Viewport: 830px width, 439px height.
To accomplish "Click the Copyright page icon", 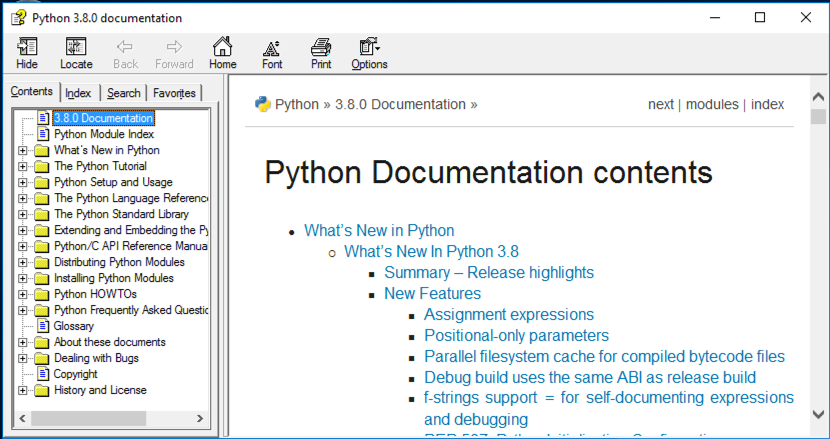I will click(43, 374).
